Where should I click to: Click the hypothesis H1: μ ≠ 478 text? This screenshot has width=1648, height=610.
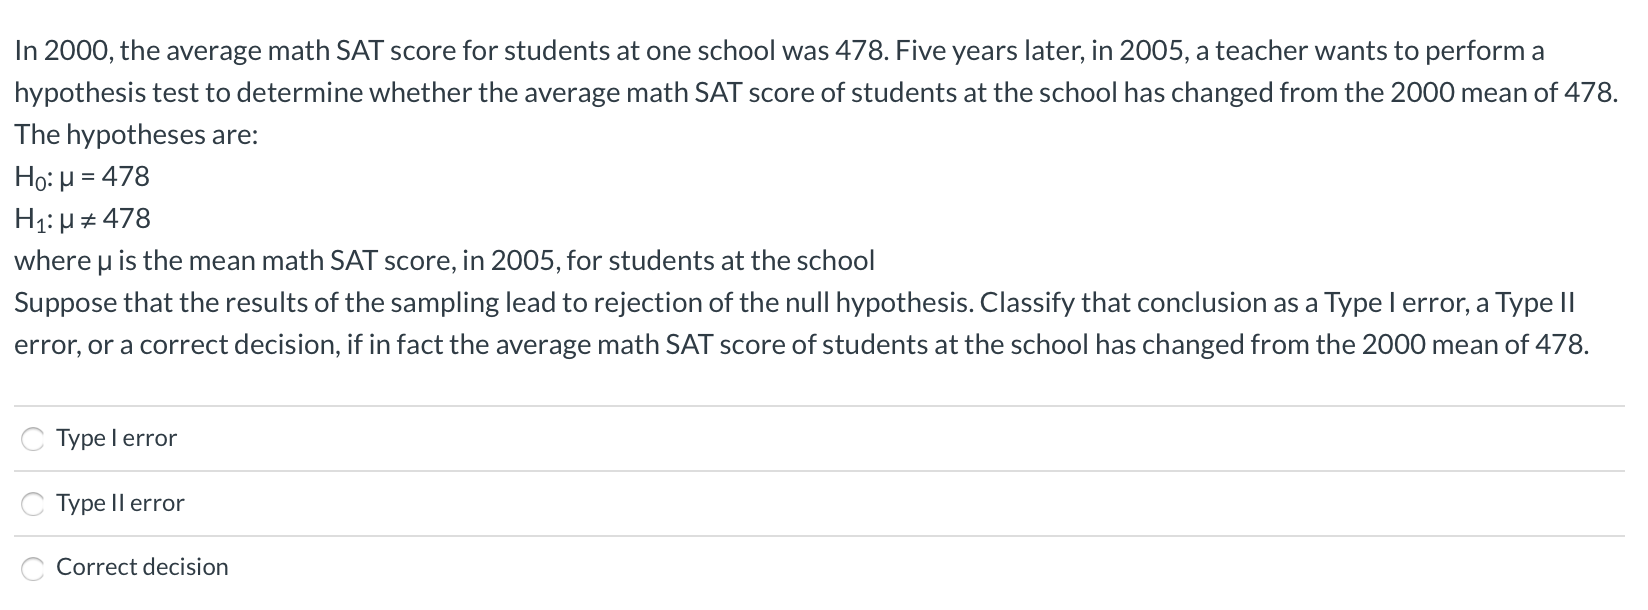coord(82,219)
